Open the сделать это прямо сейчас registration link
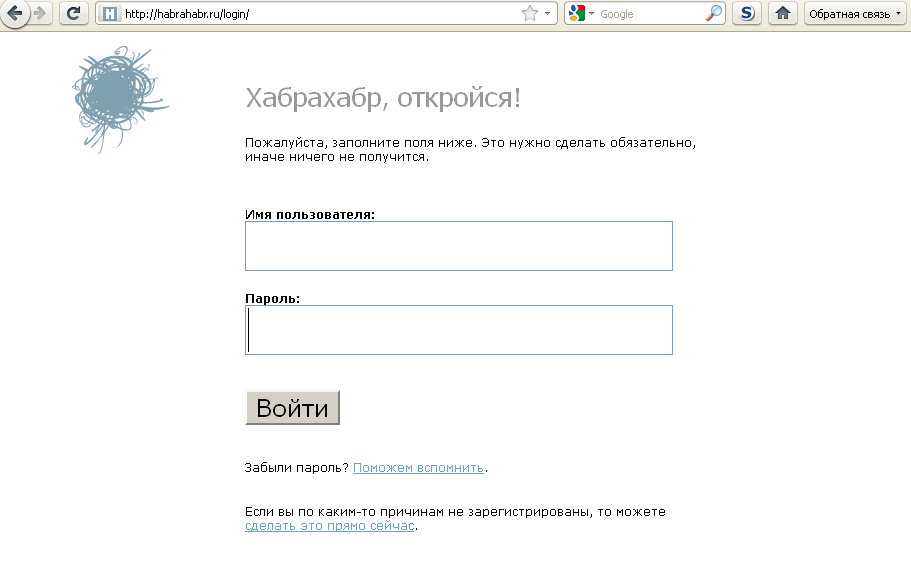 [329, 526]
